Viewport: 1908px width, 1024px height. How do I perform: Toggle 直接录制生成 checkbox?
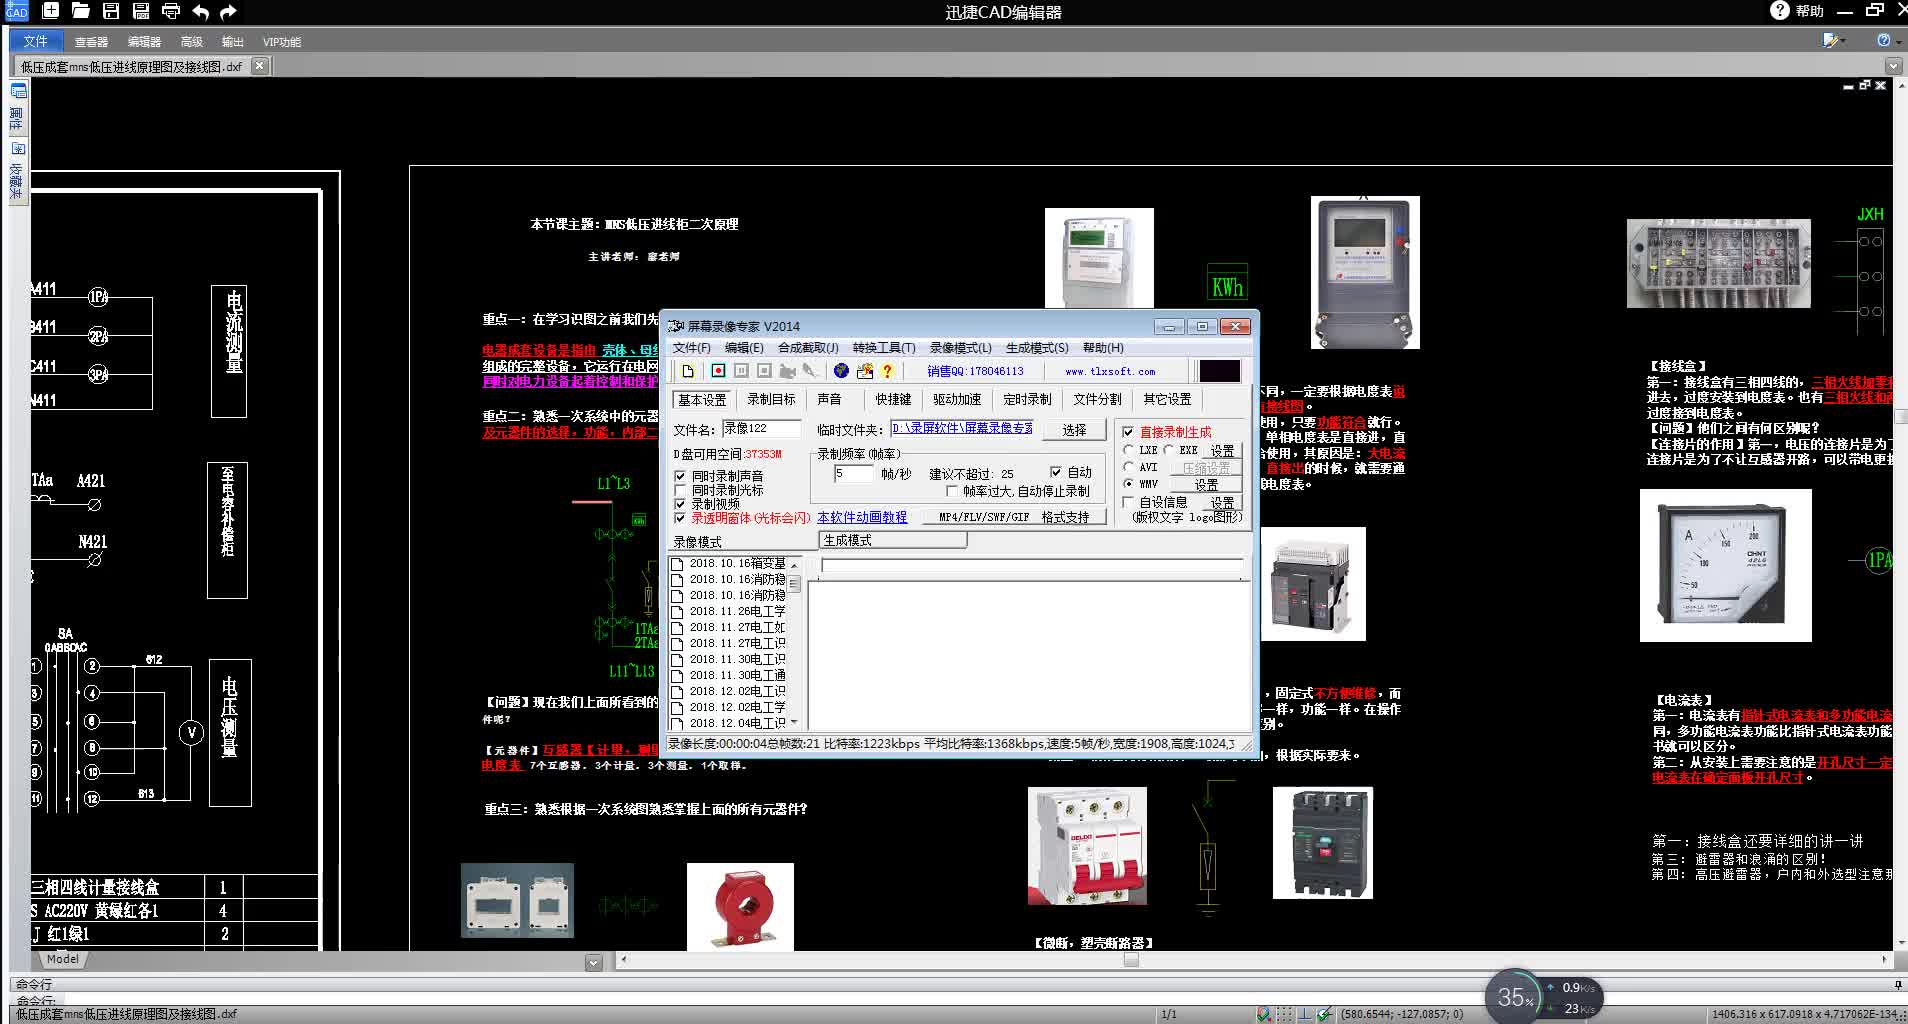(1128, 432)
